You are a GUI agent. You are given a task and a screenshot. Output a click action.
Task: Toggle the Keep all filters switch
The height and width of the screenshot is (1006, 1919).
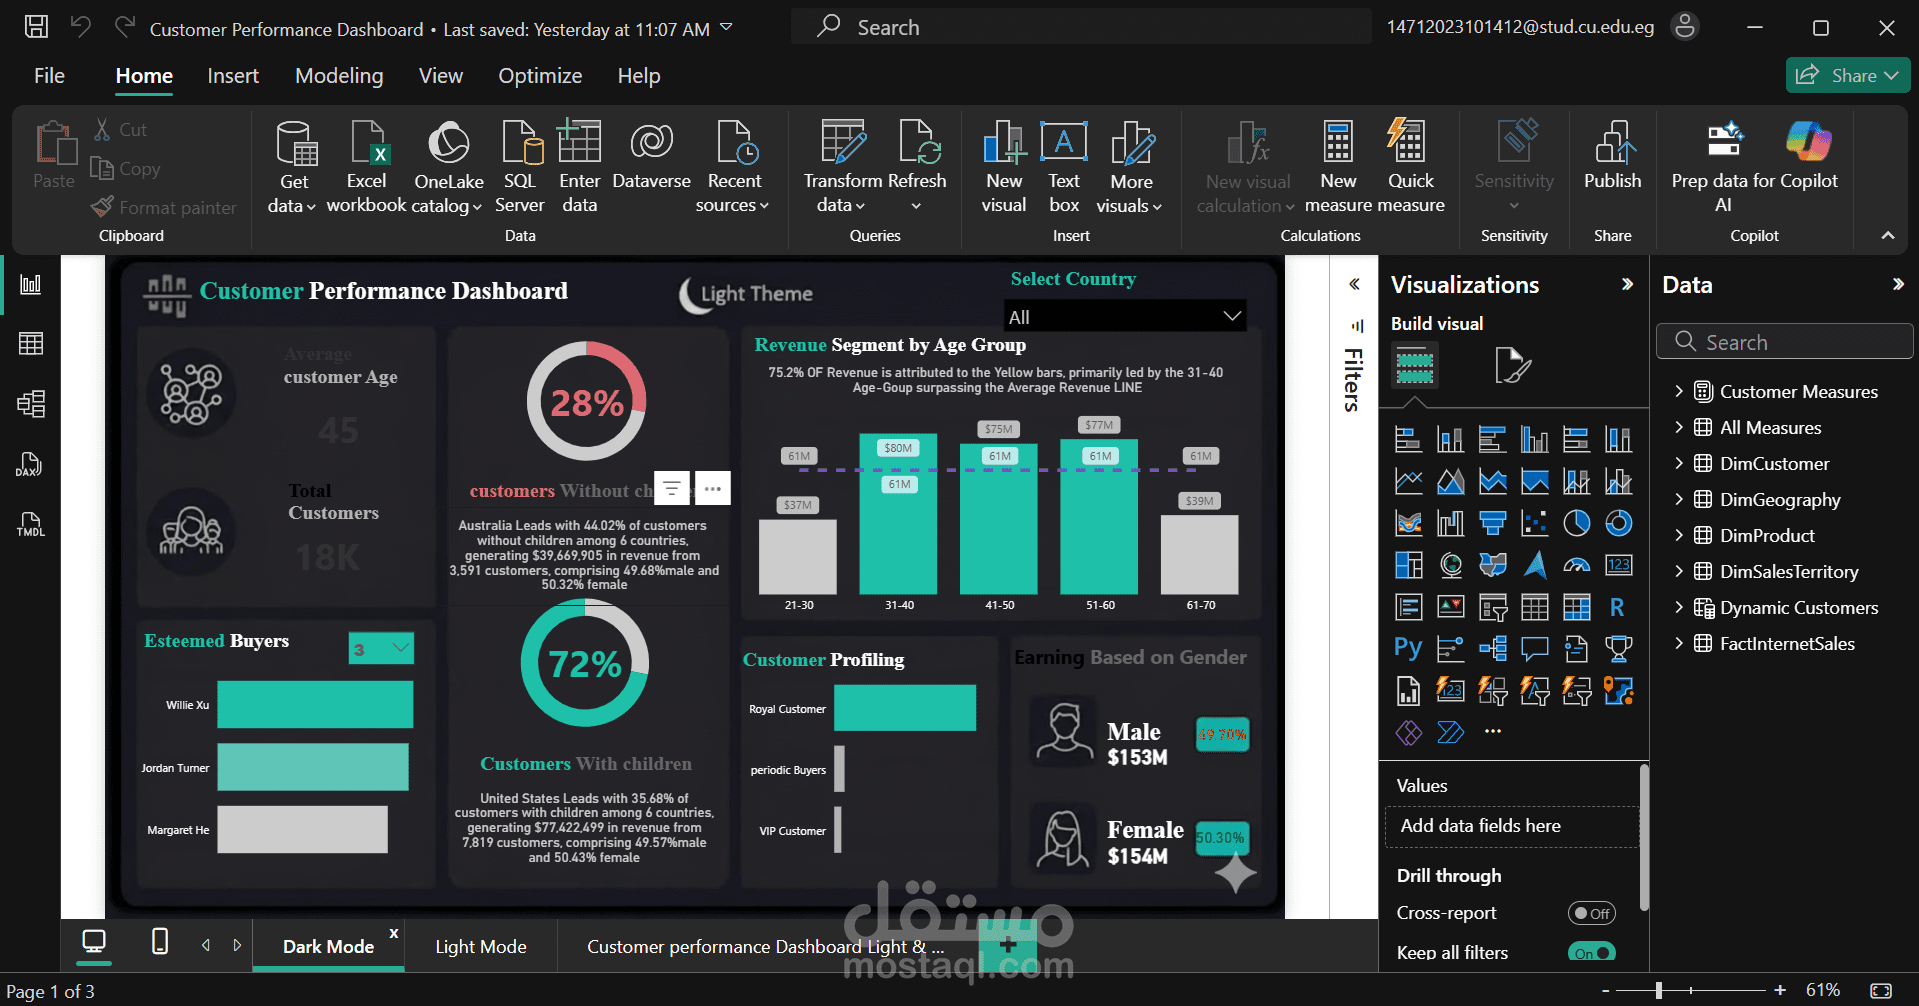pyautogui.click(x=1591, y=953)
